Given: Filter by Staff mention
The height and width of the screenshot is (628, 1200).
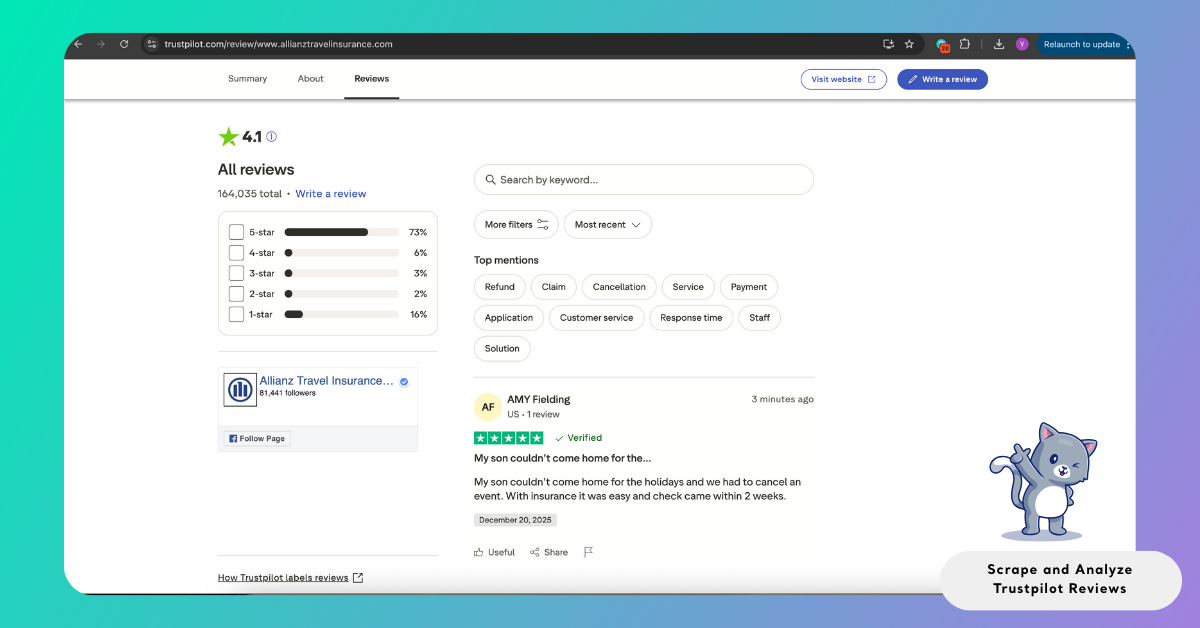Looking at the screenshot, I should [x=760, y=318].
